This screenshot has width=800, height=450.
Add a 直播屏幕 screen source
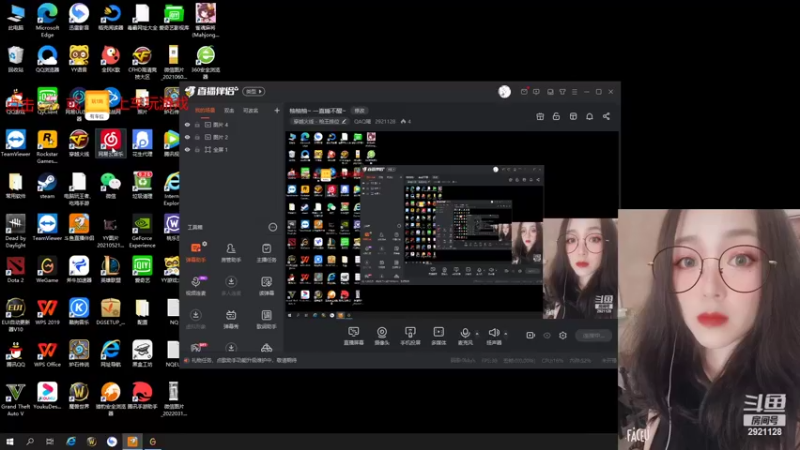[x=353, y=336]
